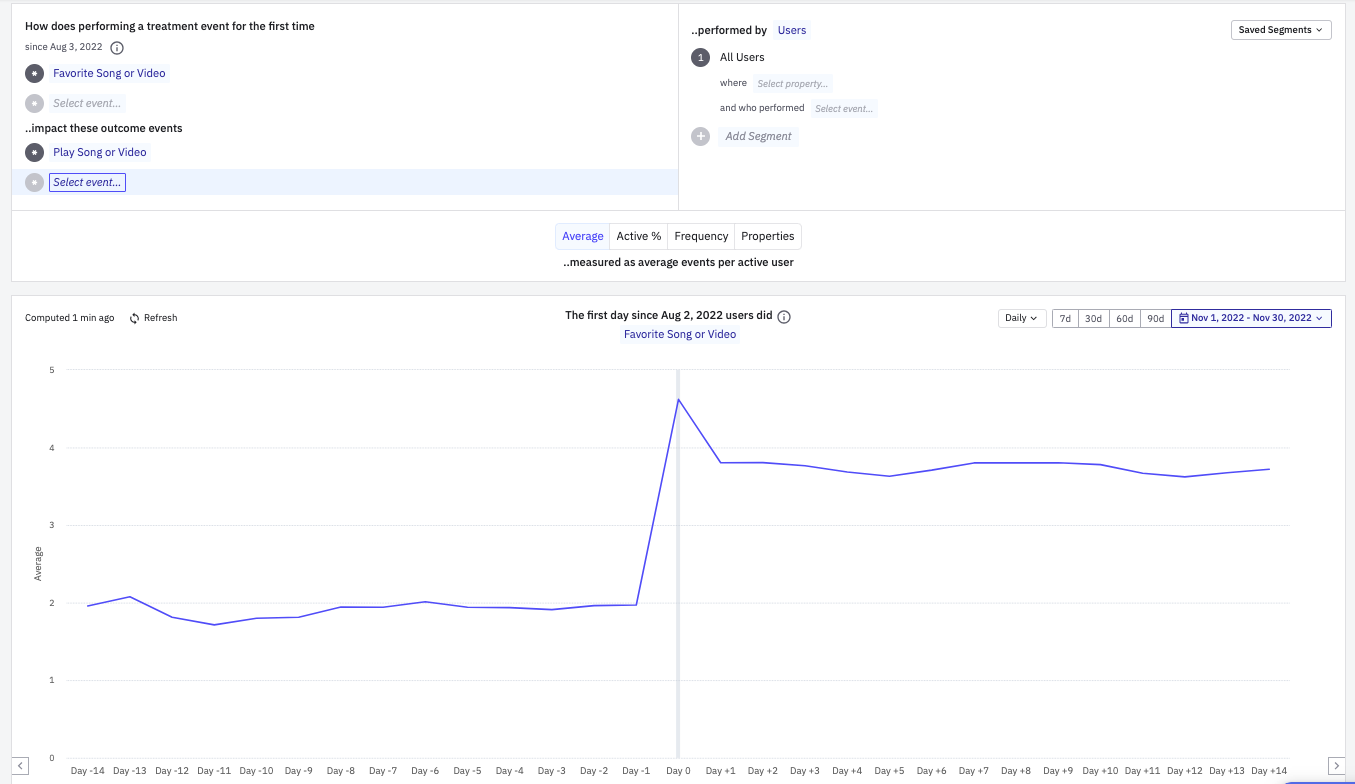
Task: Open the Daily interval dropdown
Action: coord(1021,318)
